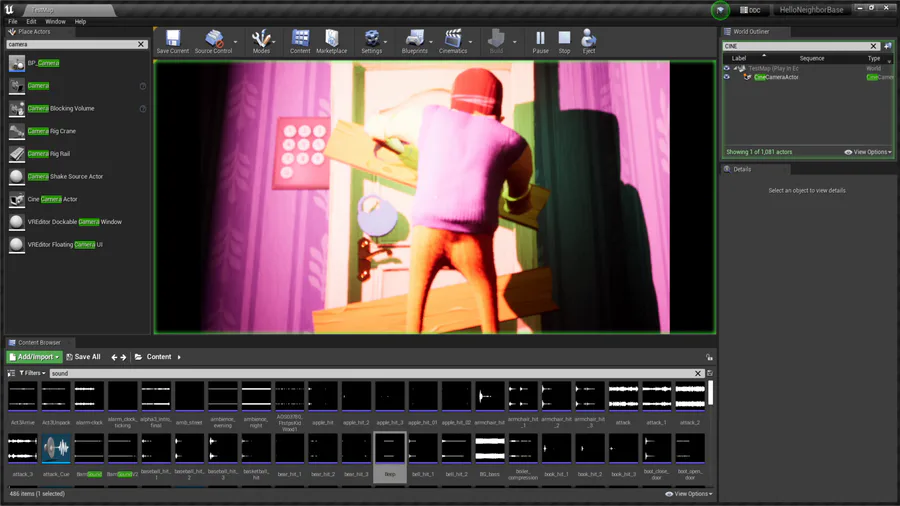Open the Filters dropdown in Content Browser
The image size is (900, 506).
pos(32,373)
